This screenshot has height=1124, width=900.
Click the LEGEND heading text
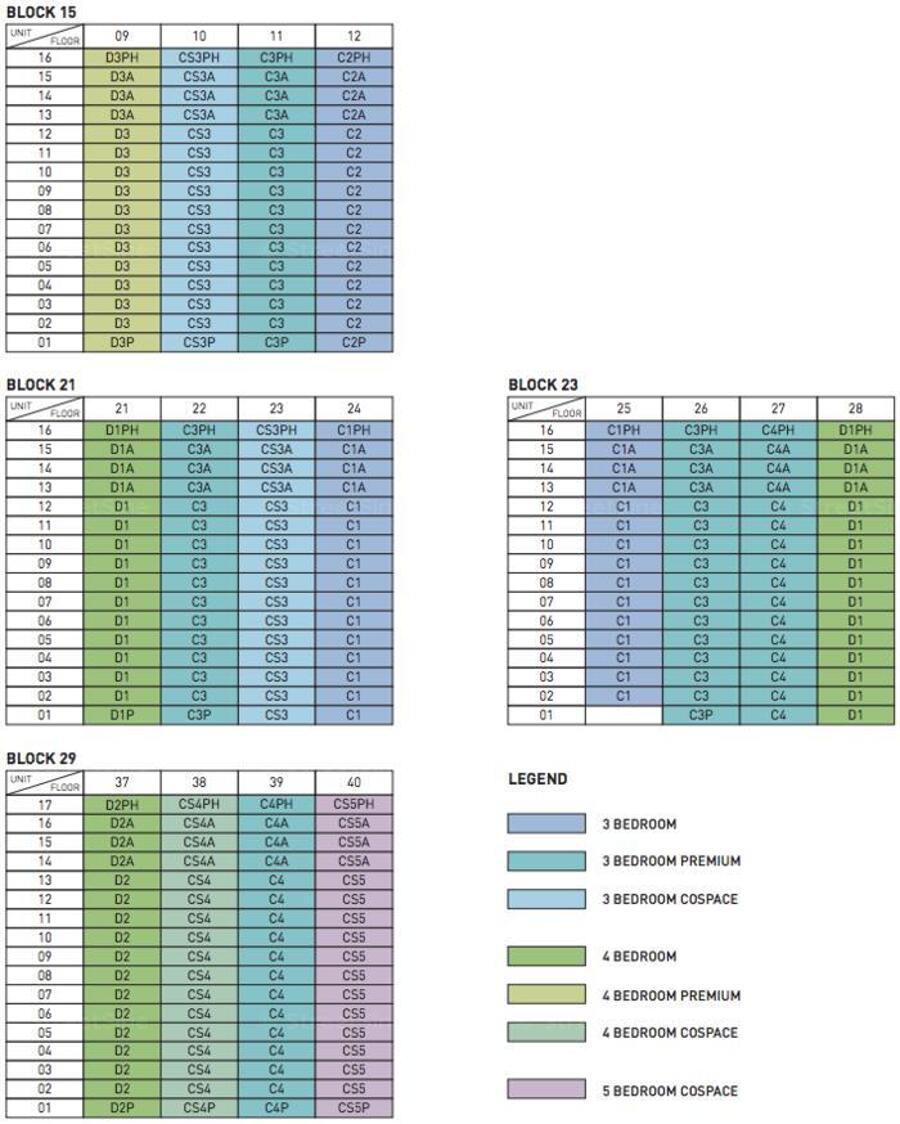tap(538, 779)
